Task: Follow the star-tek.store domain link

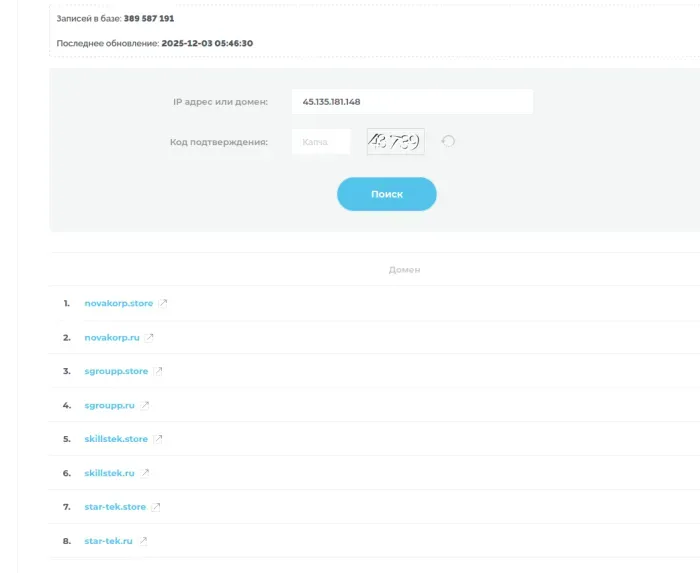Action: [115, 507]
